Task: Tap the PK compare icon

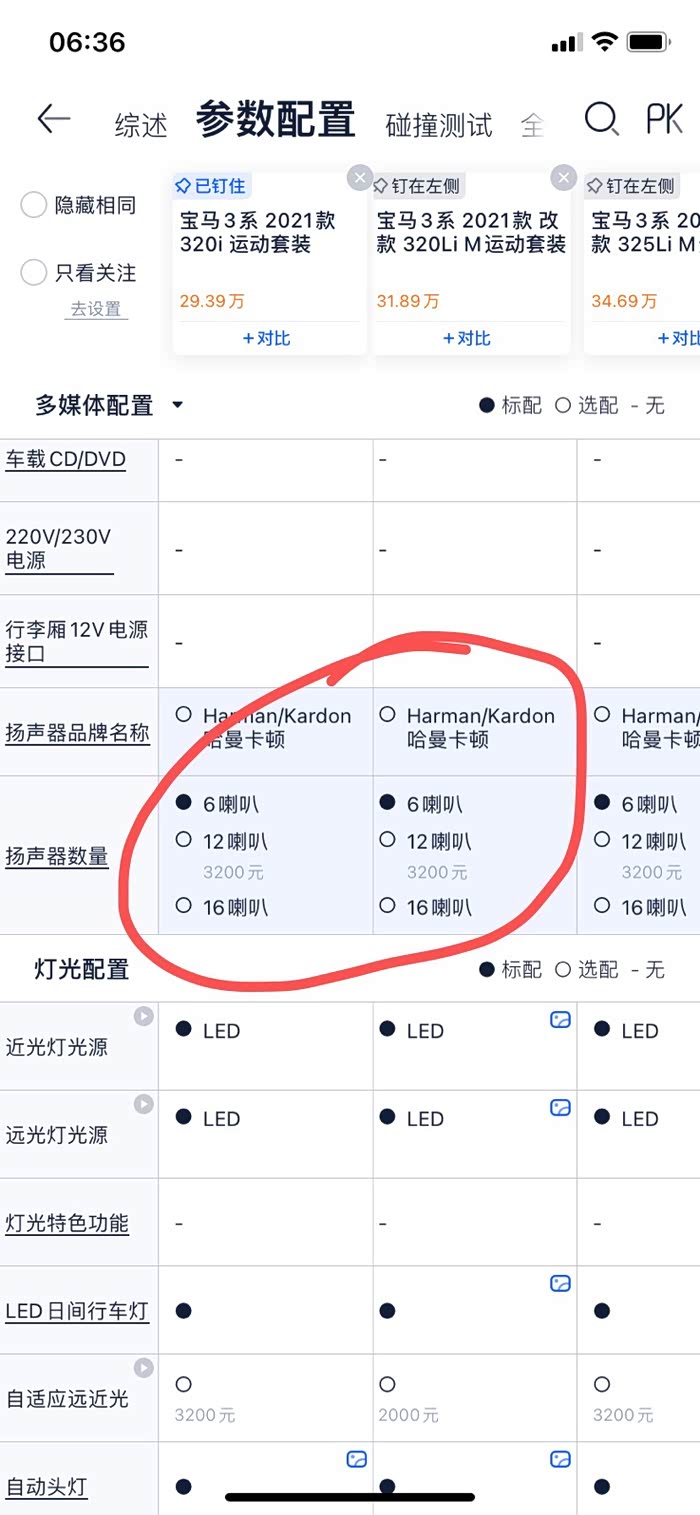Action: click(x=664, y=120)
